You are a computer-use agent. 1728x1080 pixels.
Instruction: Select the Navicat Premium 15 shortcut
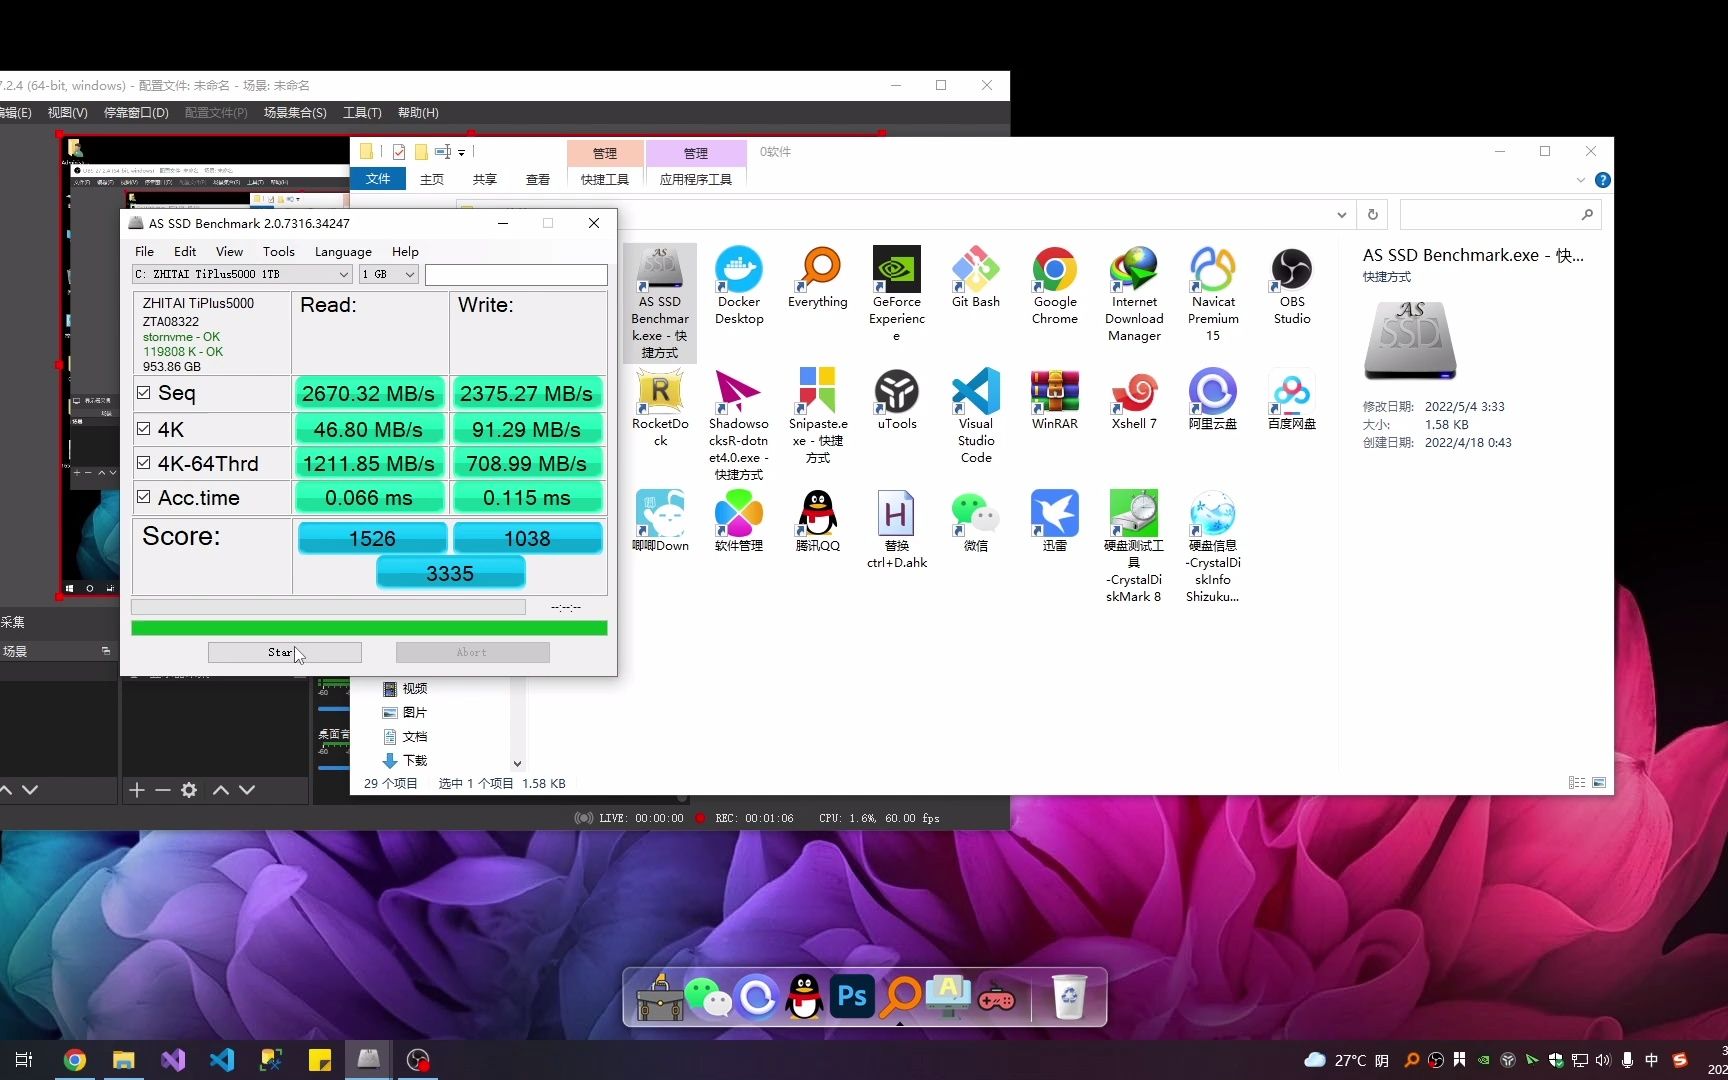click(x=1213, y=294)
